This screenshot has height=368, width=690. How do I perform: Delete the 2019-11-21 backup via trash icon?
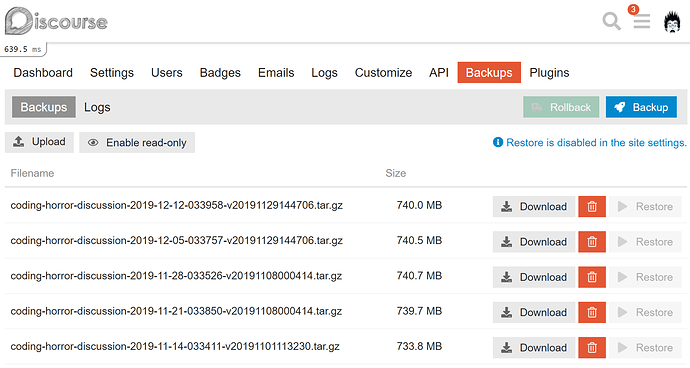click(x=592, y=312)
